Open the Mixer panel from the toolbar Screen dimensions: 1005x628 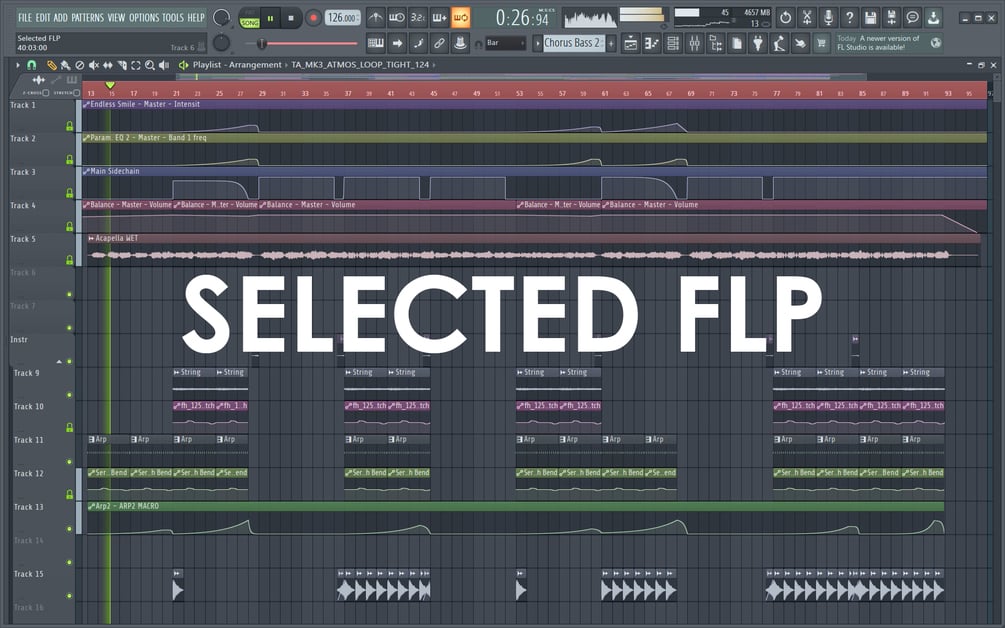tap(695, 42)
